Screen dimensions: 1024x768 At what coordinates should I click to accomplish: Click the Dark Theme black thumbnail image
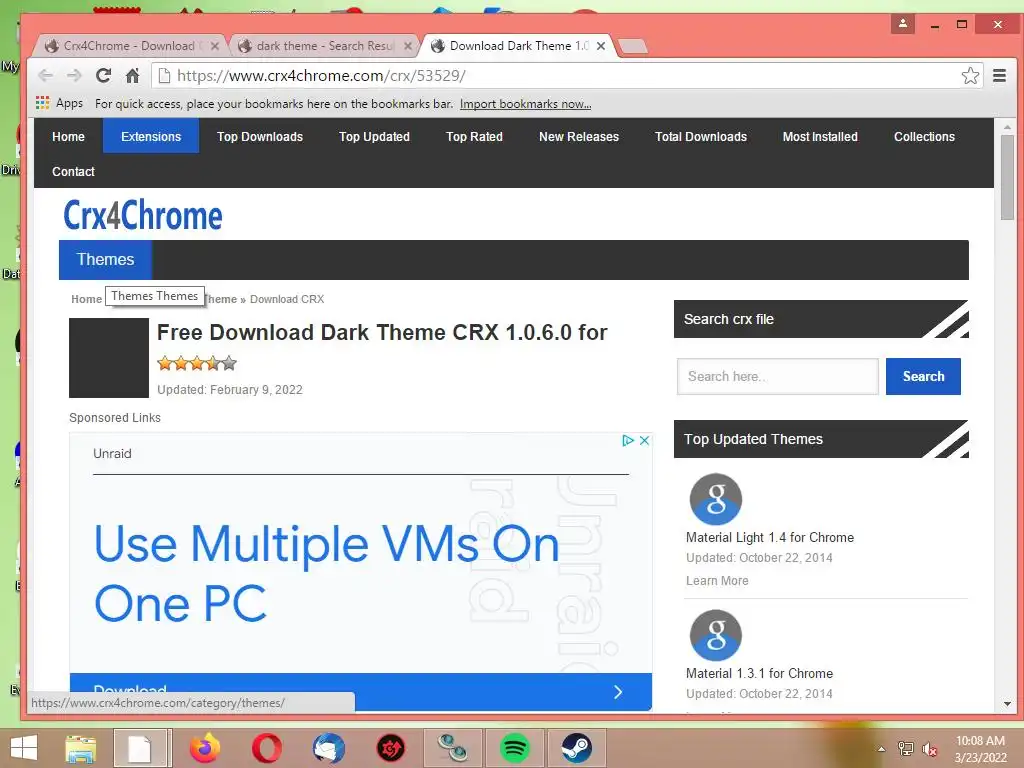click(109, 358)
